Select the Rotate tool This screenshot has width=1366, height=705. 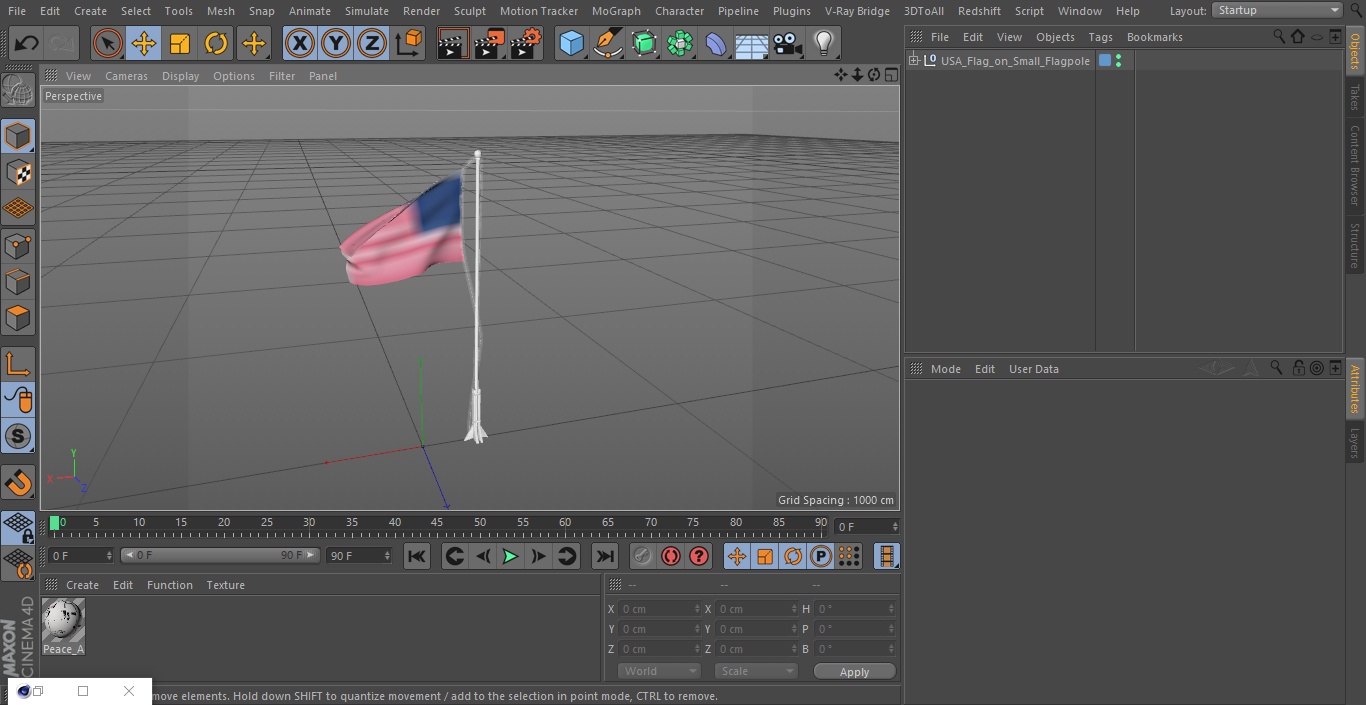pos(216,43)
